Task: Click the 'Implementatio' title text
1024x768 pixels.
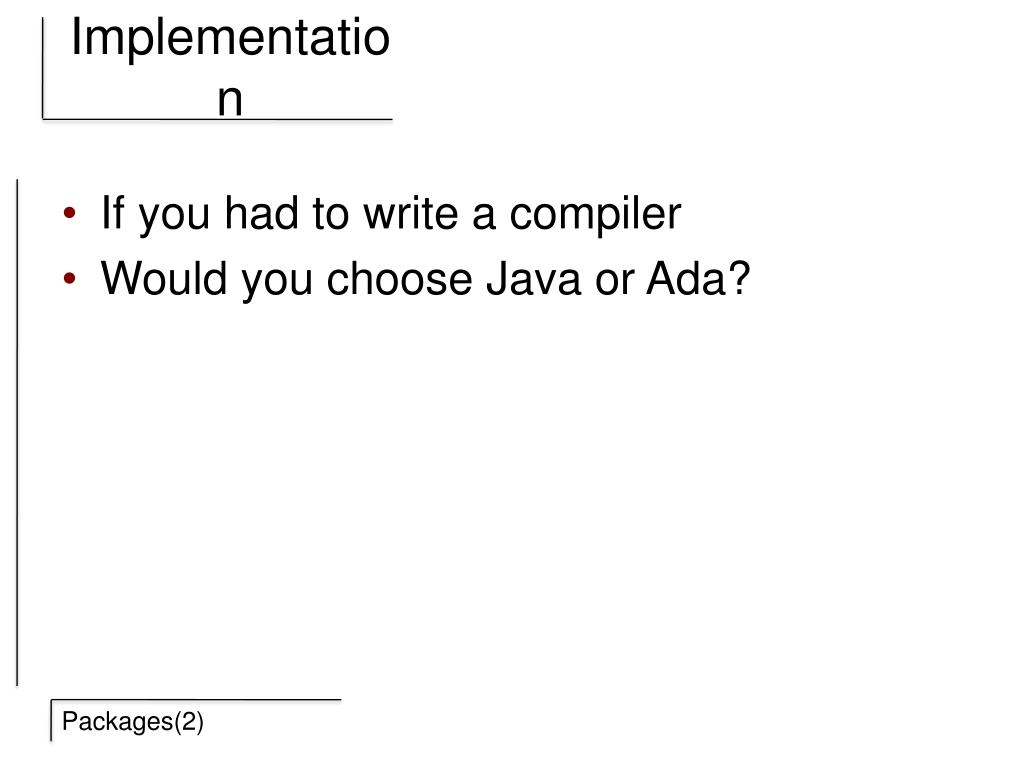Action: tap(230, 39)
